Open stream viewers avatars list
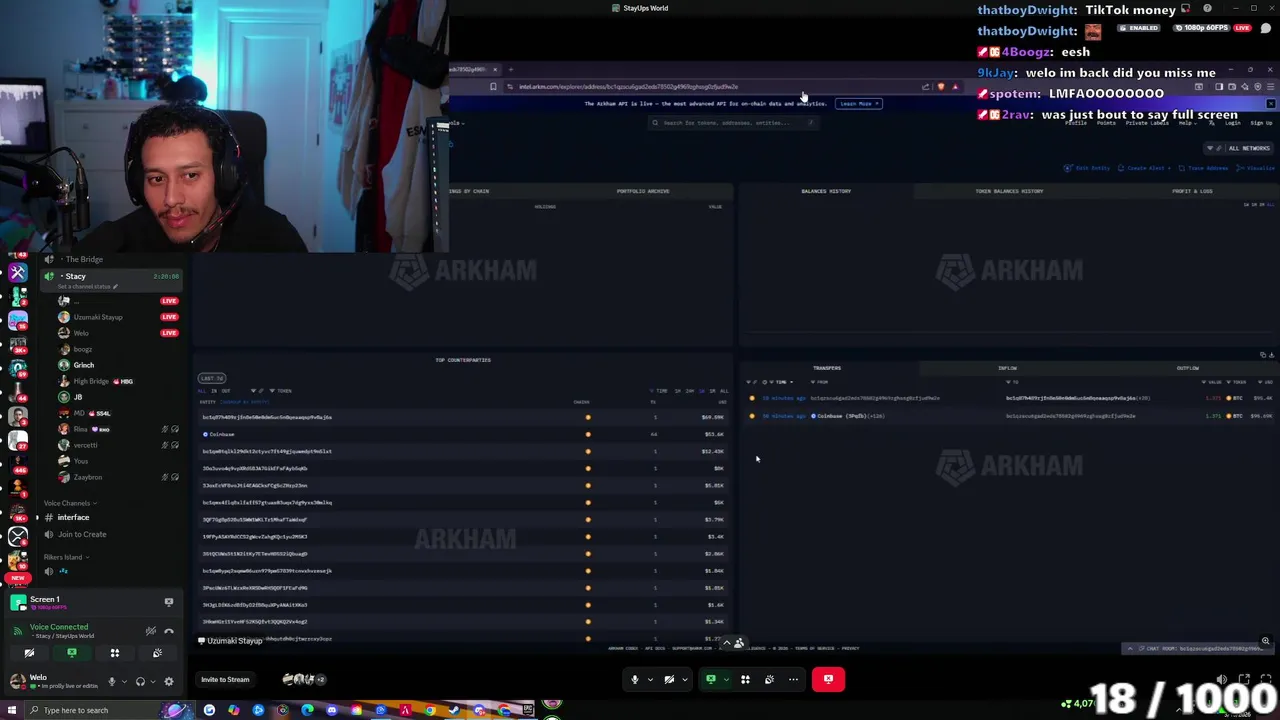The height and width of the screenshot is (720, 1280). (304, 680)
